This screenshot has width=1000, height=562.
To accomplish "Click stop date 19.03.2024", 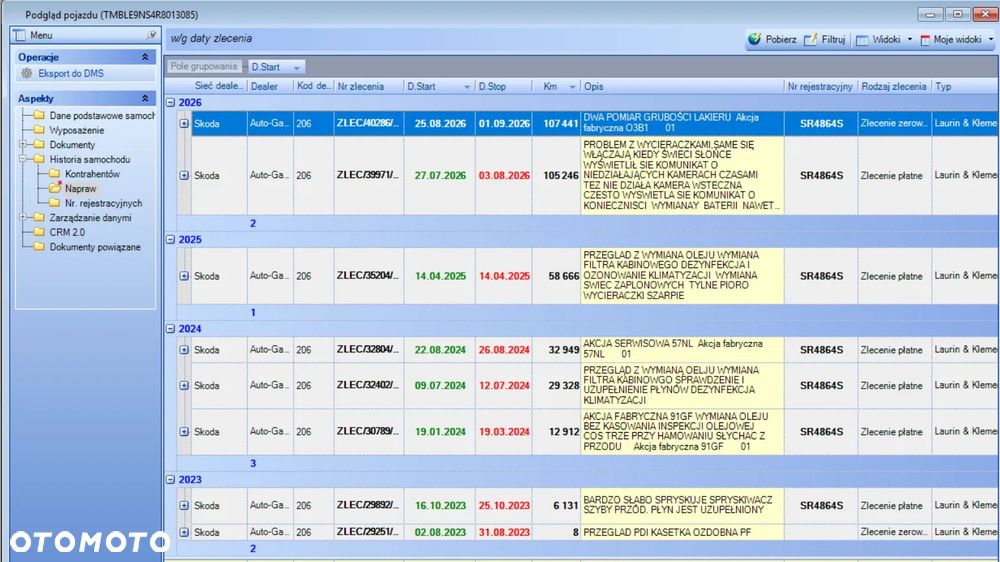I will (x=504, y=432).
